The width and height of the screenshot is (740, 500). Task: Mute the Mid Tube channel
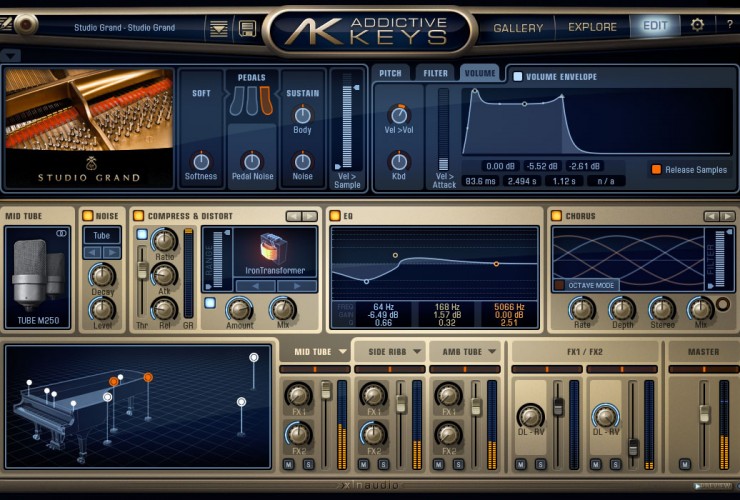pyautogui.click(x=288, y=465)
